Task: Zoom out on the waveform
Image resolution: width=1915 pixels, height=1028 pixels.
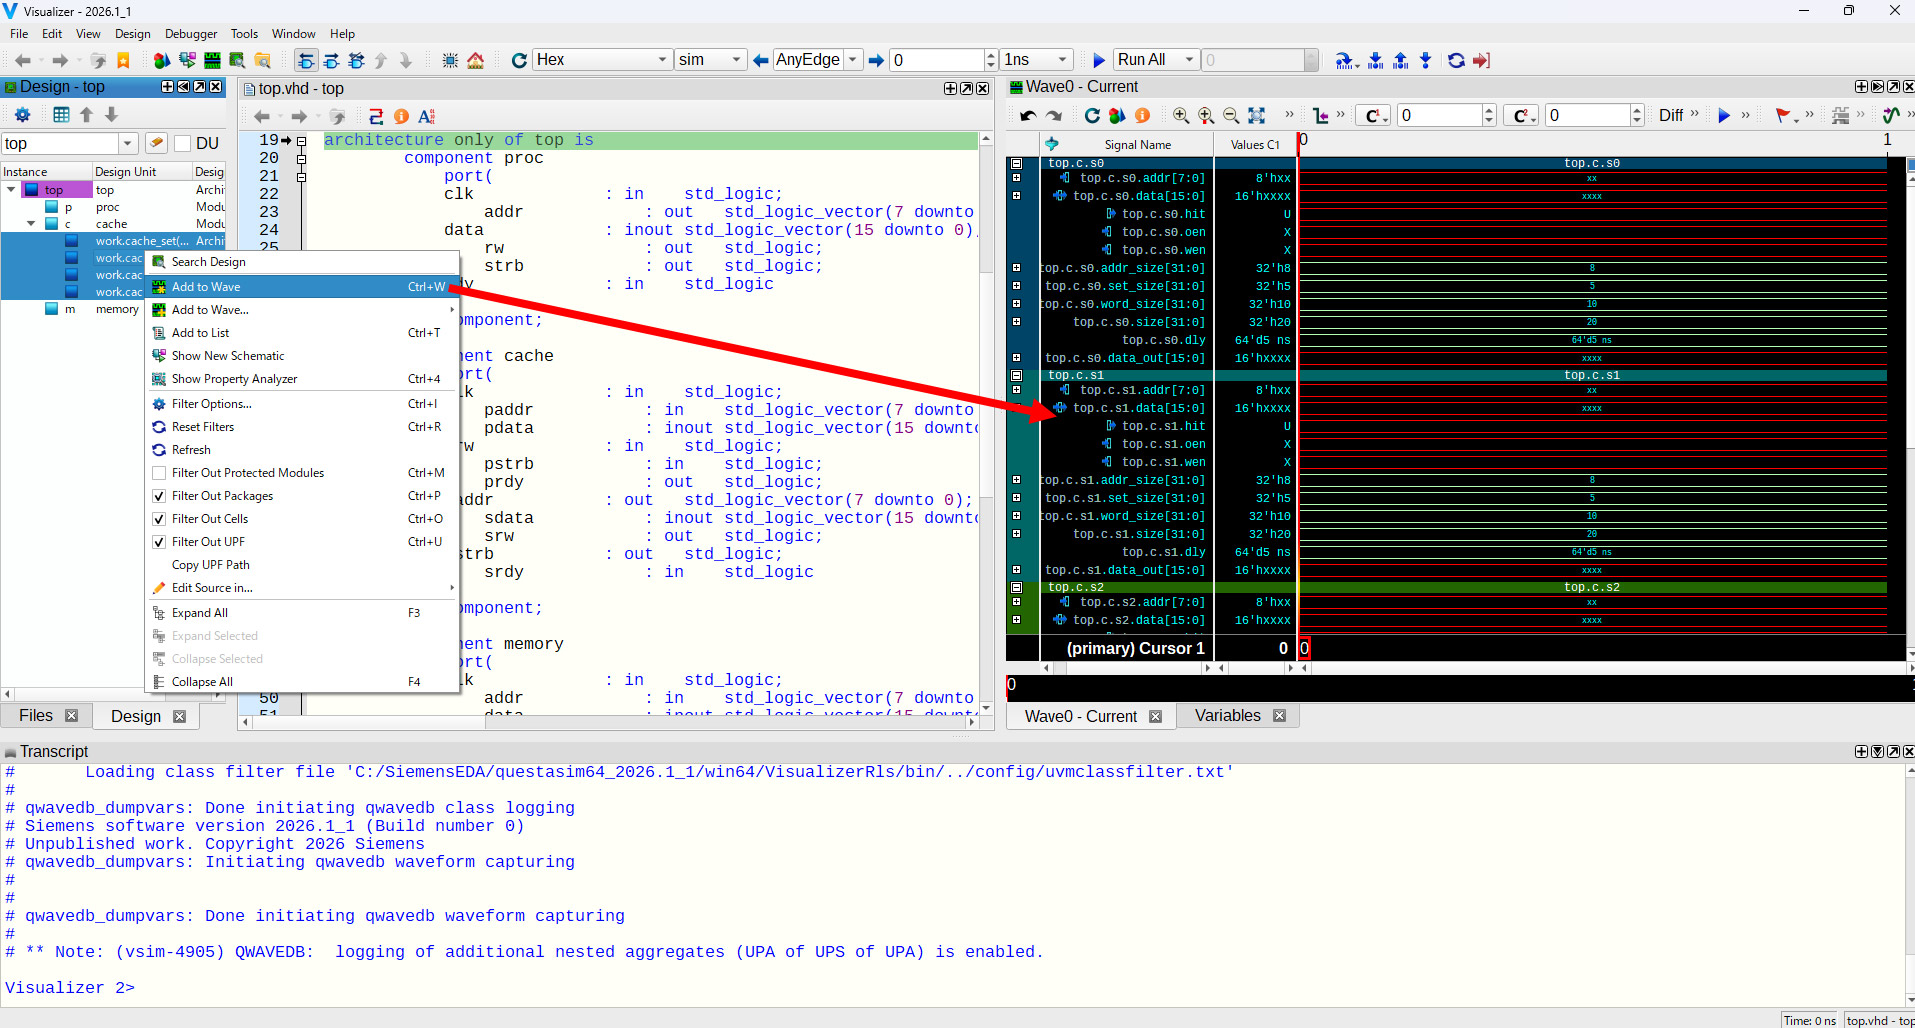Action: [1231, 115]
